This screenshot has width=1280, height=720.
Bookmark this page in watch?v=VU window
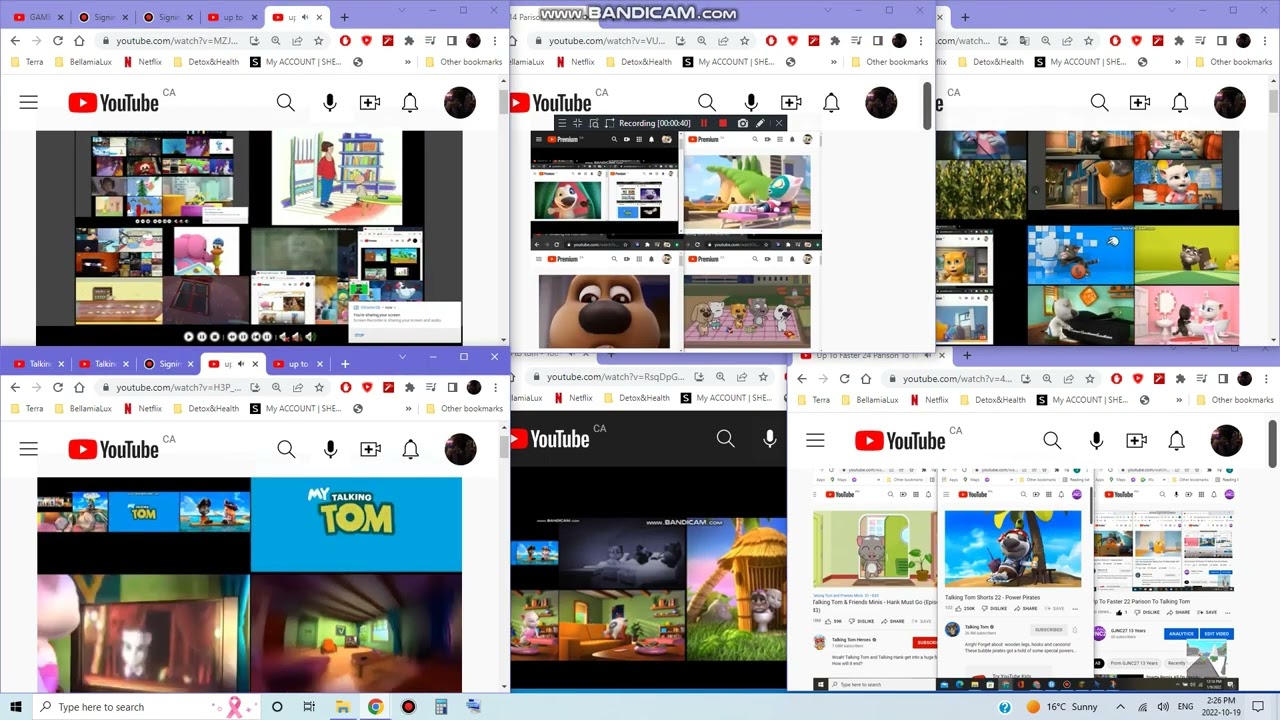click(x=745, y=41)
